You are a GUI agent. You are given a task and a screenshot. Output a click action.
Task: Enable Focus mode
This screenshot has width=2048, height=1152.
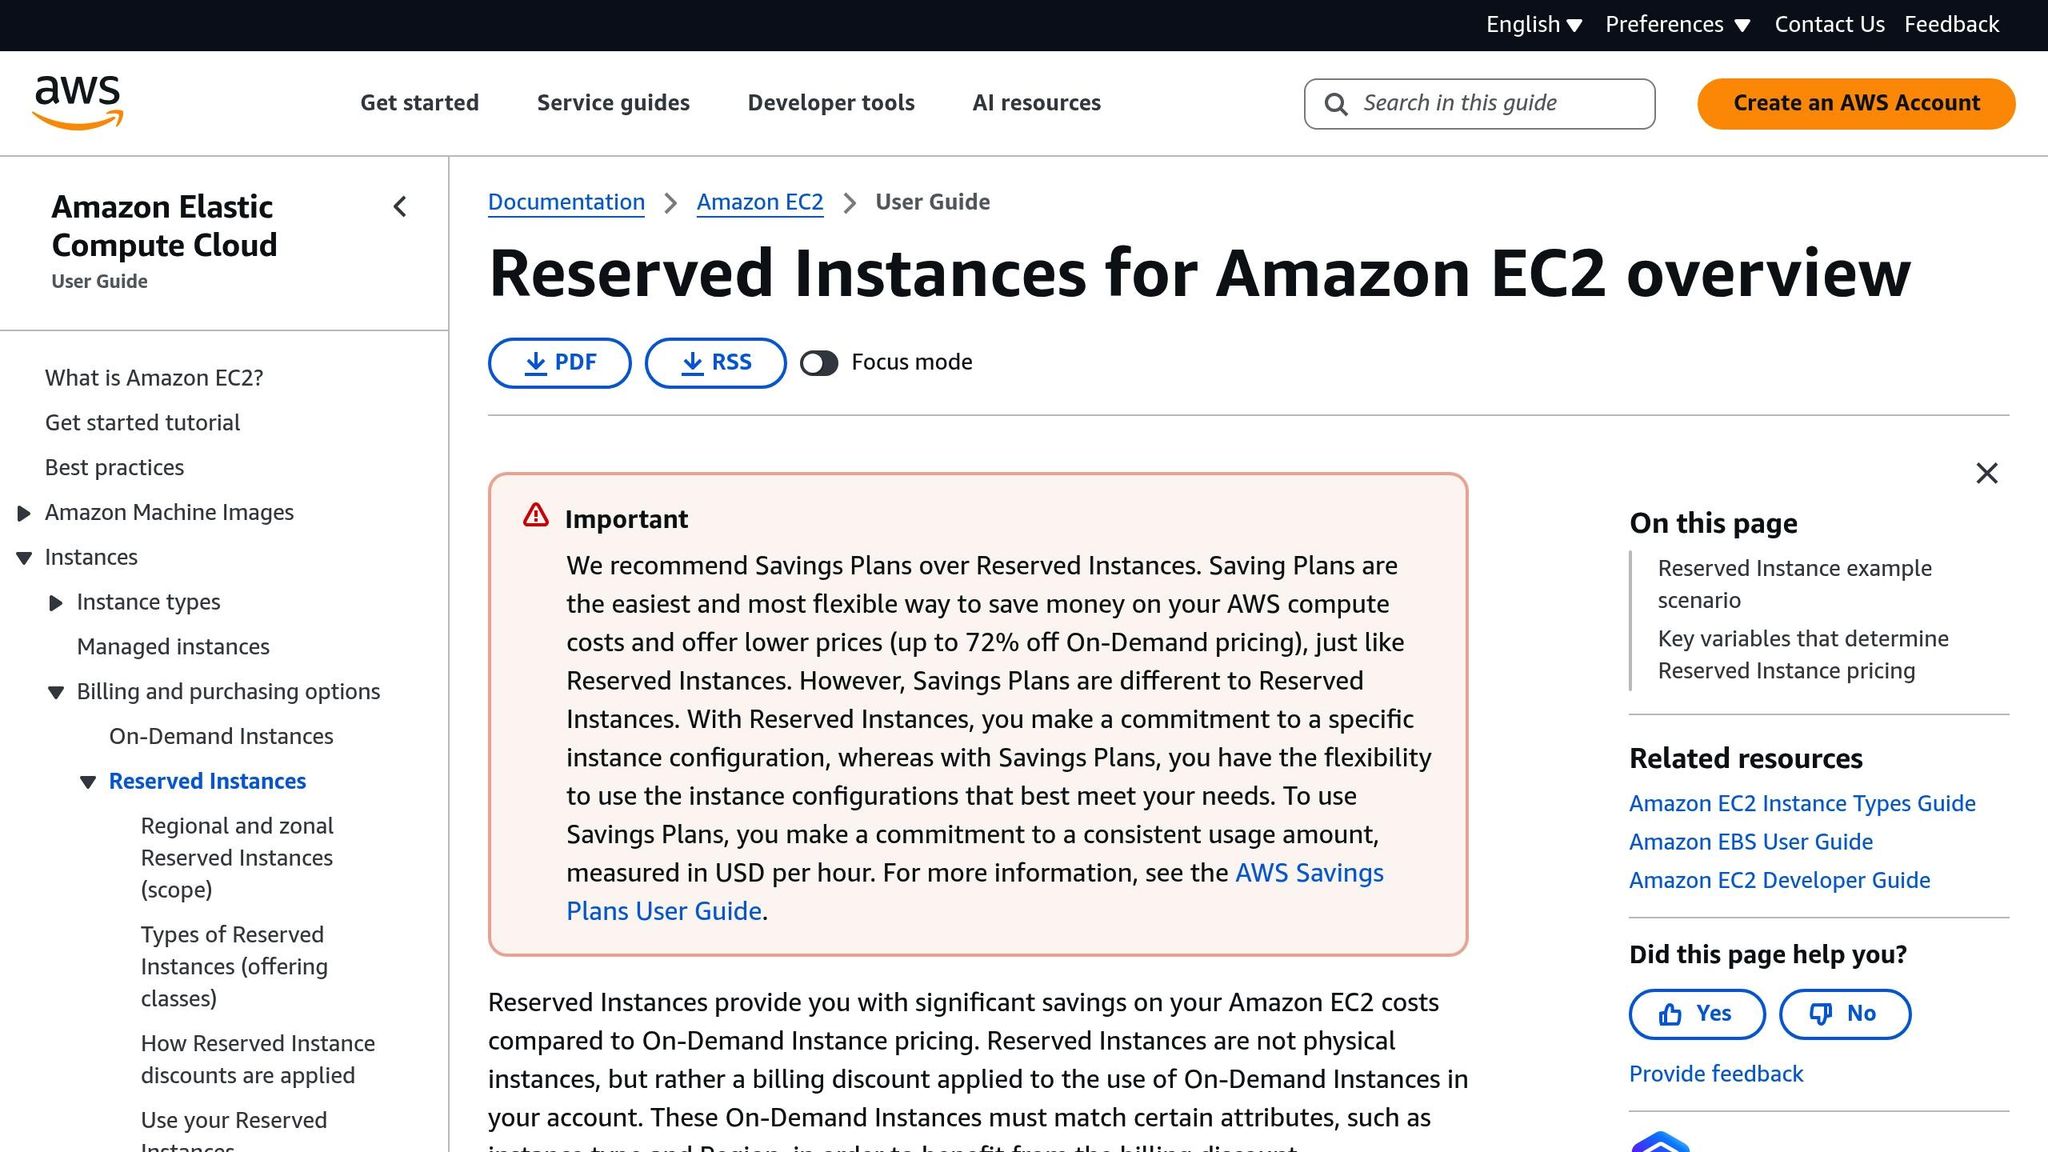(819, 363)
